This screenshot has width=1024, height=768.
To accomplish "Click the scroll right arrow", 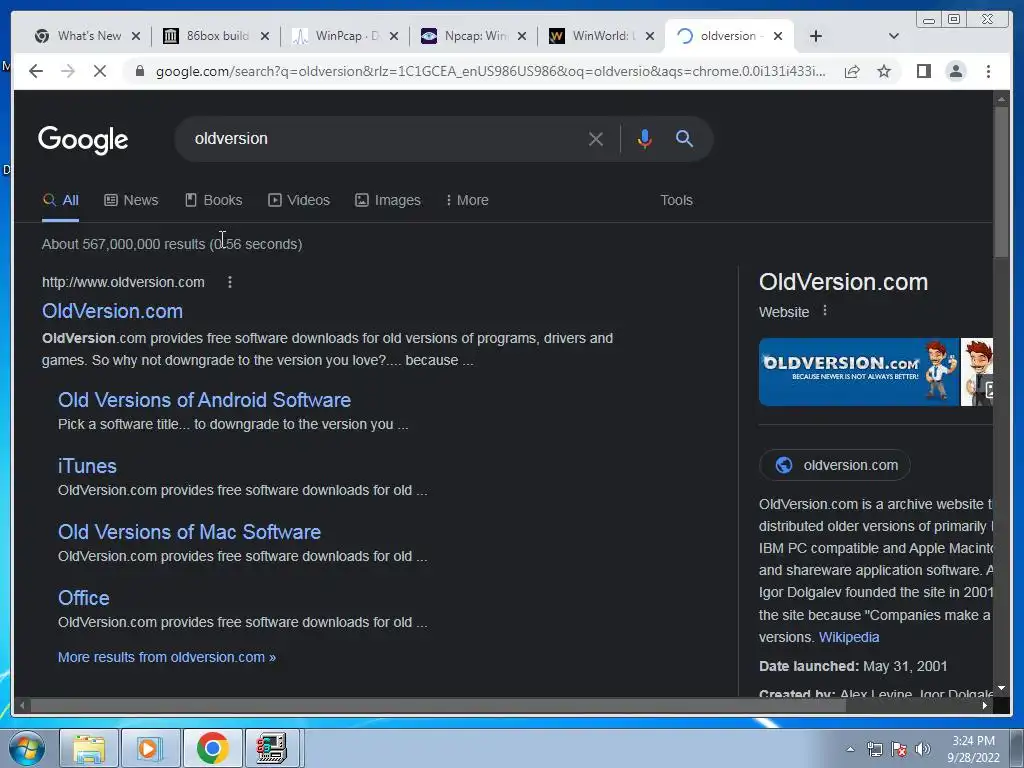I will pos(984,705).
